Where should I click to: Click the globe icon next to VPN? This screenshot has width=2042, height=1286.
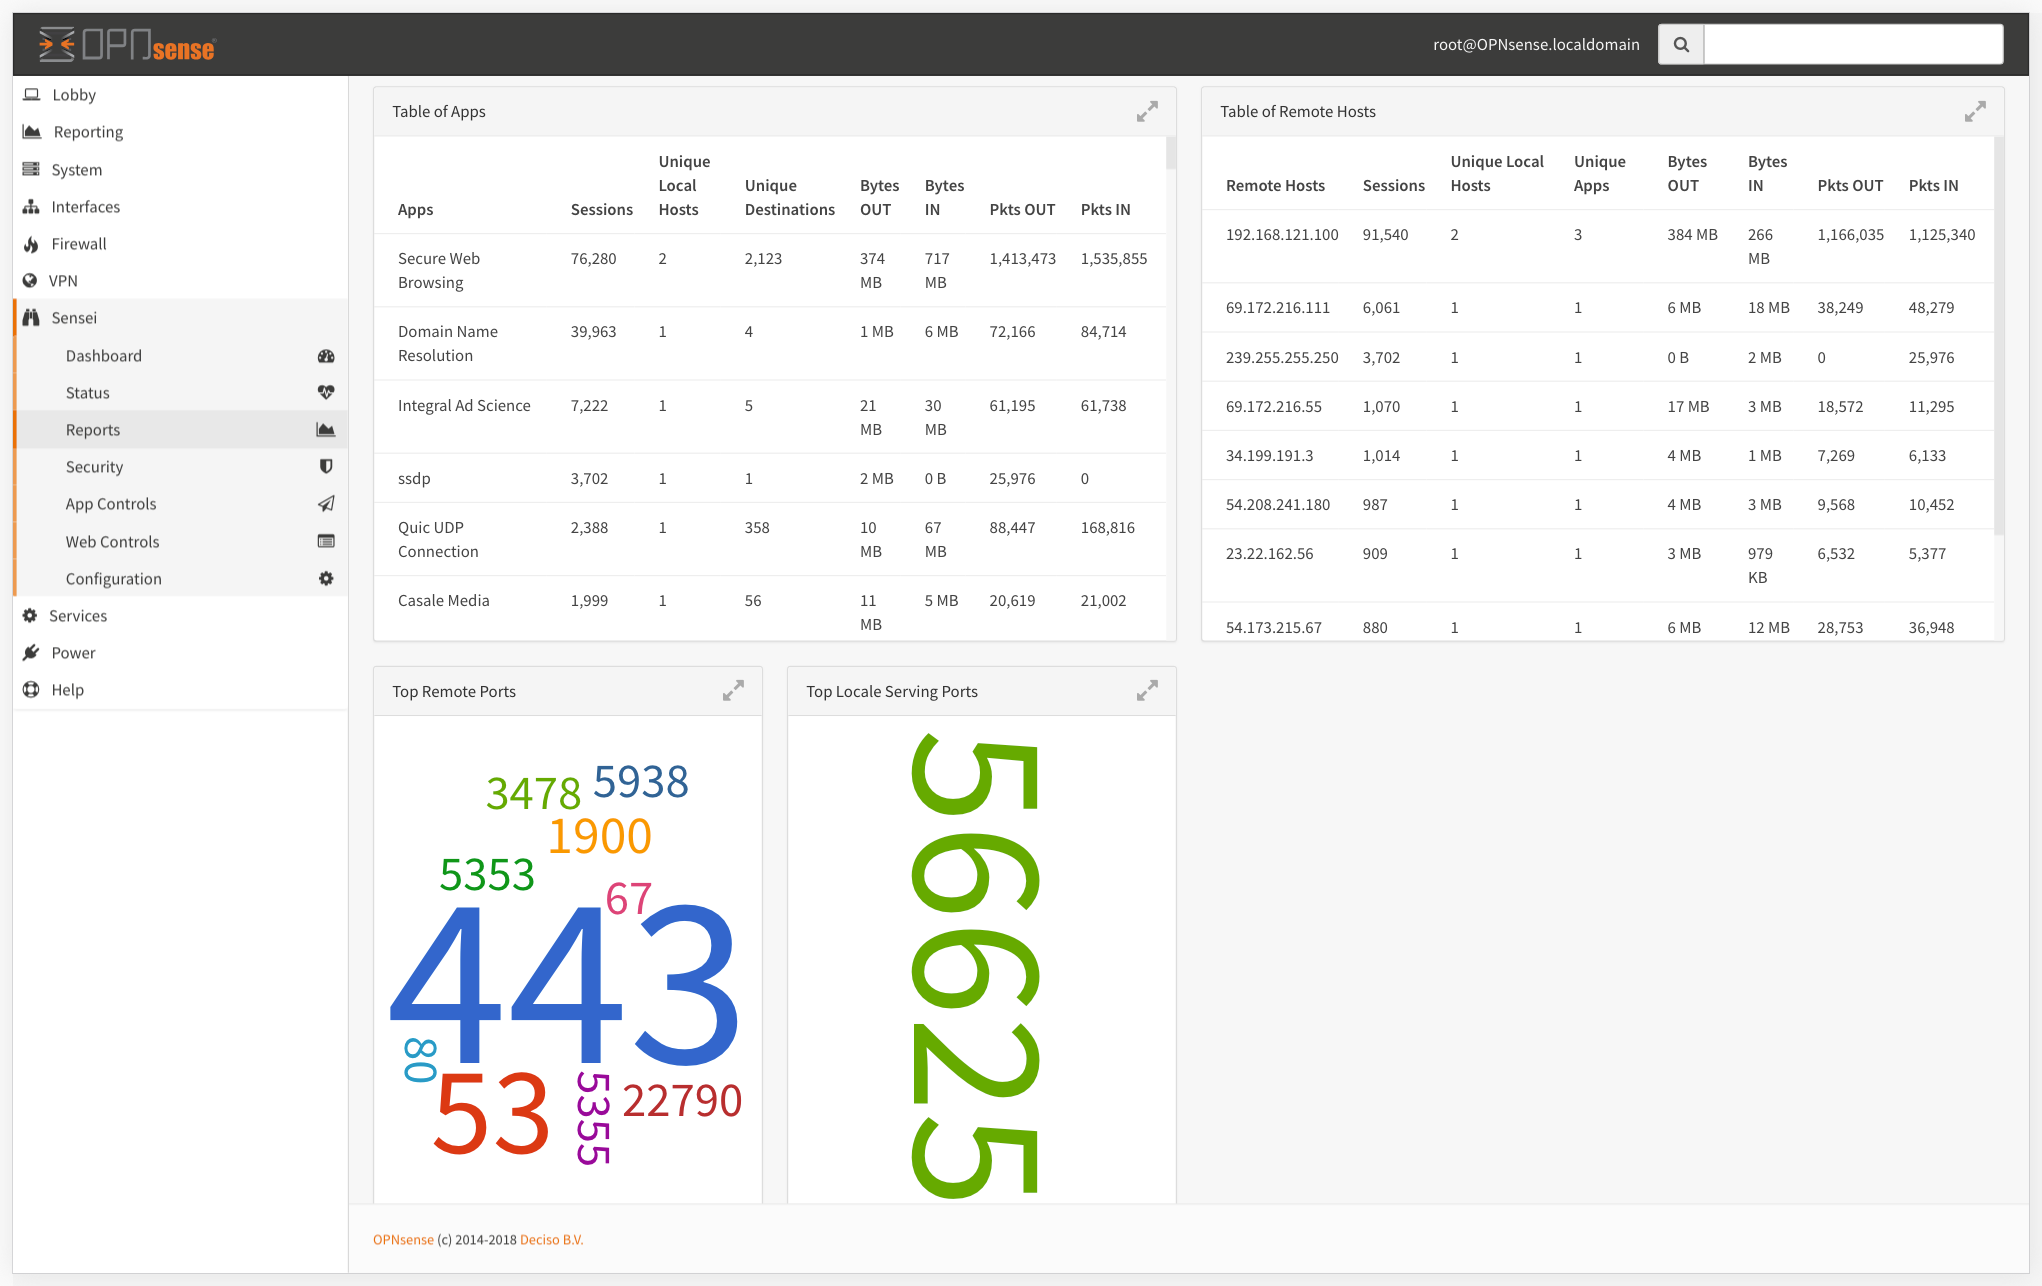coord(30,280)
